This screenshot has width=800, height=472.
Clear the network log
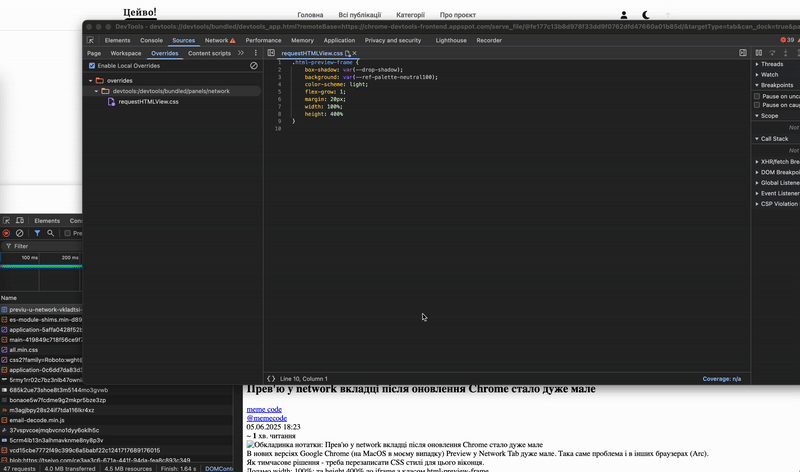coord(20,233)
